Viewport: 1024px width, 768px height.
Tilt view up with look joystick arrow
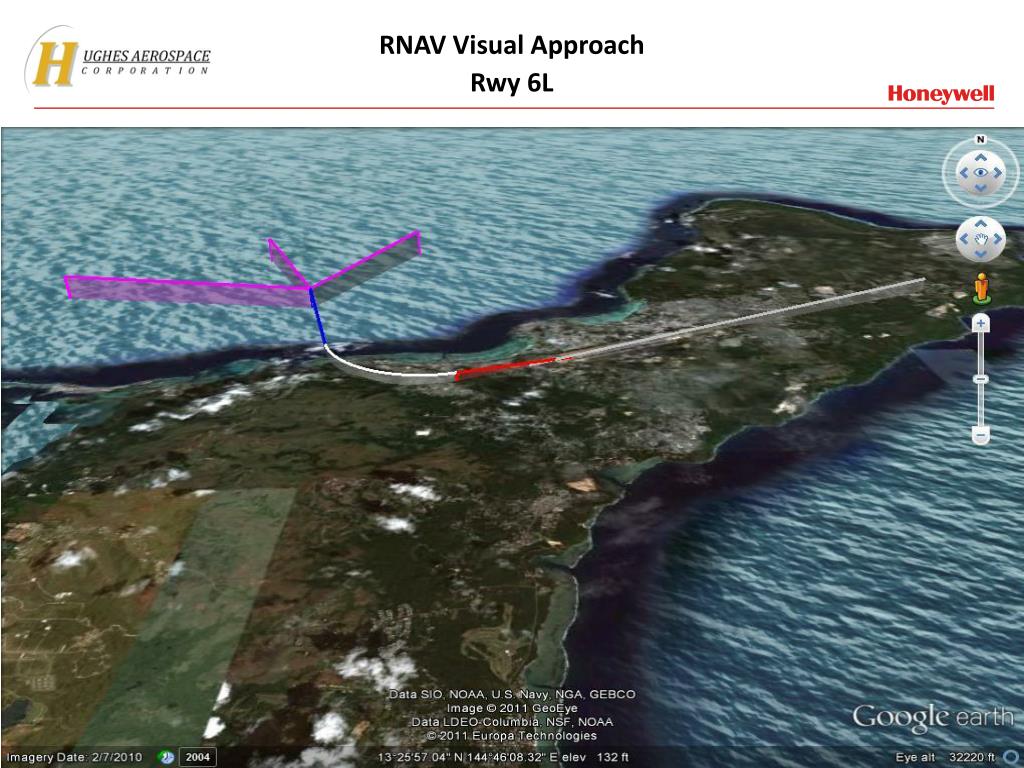coord(980,157)
